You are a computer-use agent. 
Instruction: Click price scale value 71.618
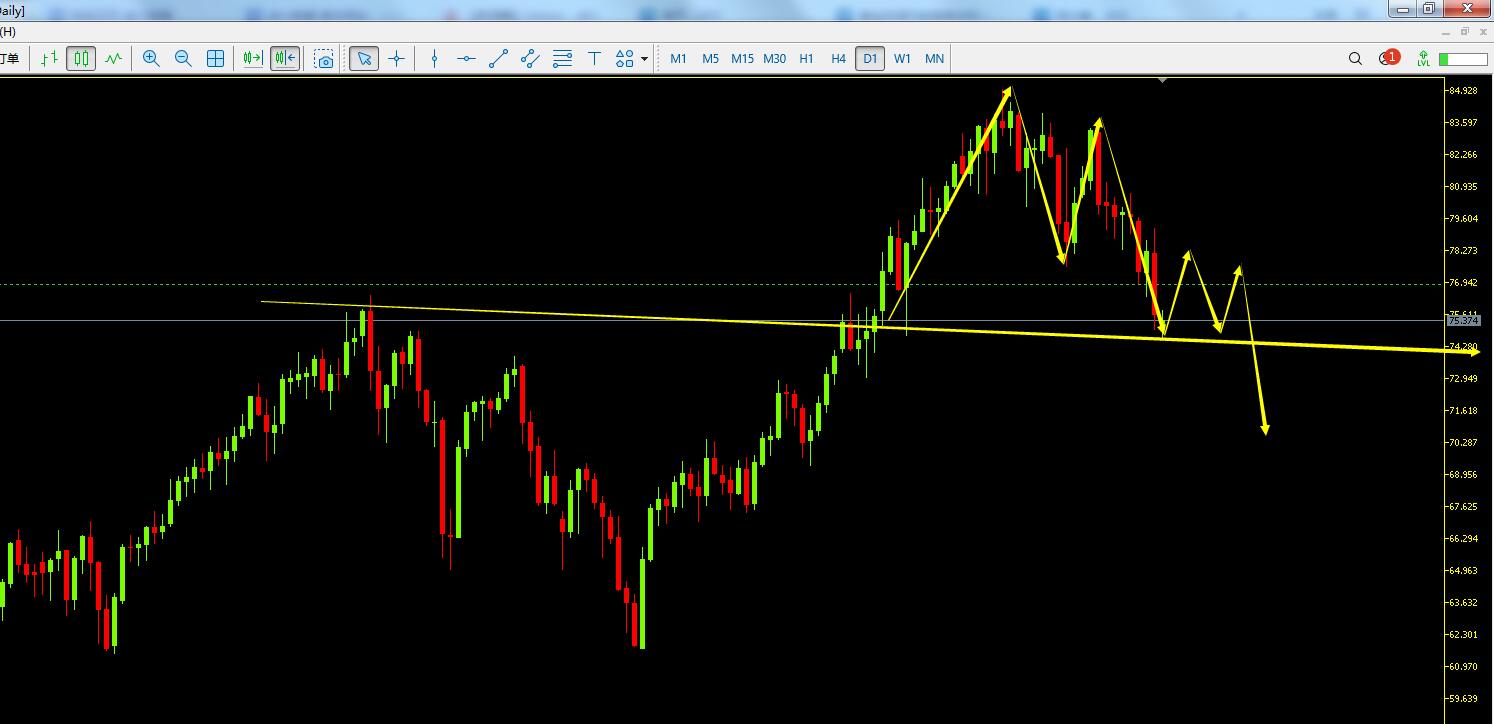click(x=1463, y=411)
